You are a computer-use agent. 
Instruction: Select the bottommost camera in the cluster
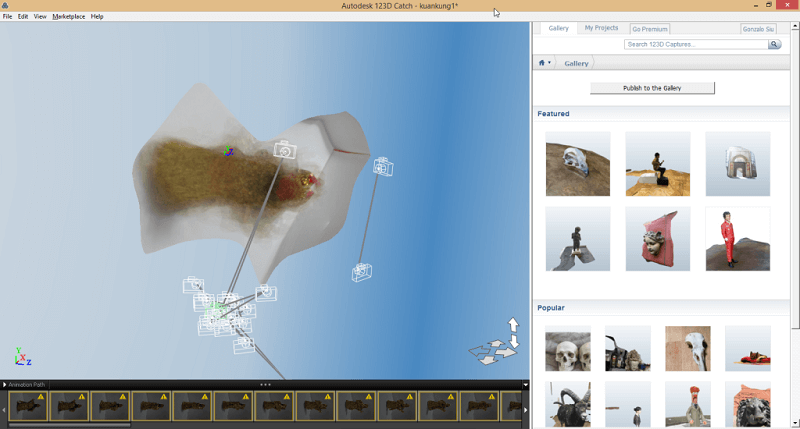click(244, 345)
